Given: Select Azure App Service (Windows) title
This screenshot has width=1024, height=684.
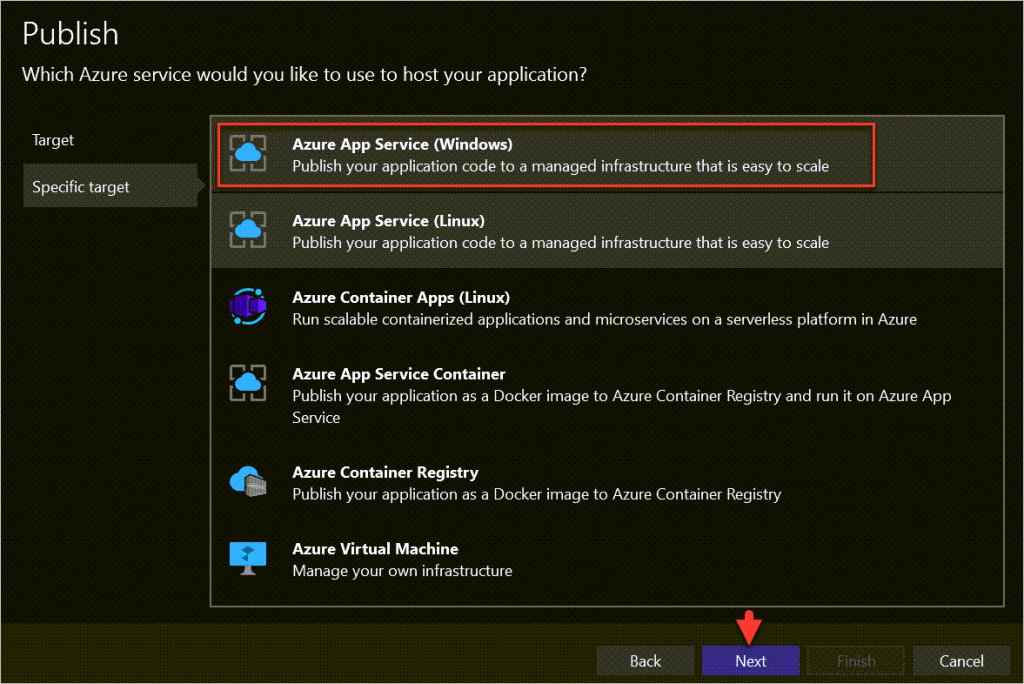Looking at the screenshot, I should pos(402,144).
